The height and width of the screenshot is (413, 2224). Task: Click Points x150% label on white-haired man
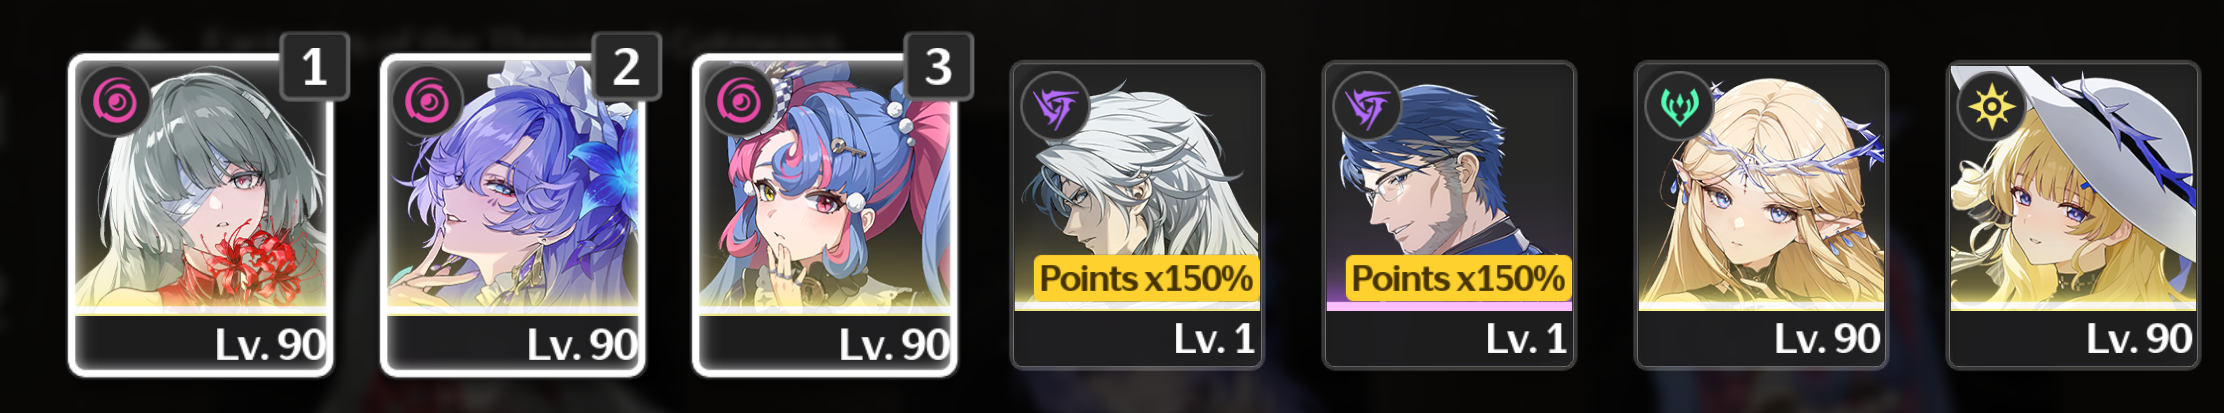[x=1146, y=278]
